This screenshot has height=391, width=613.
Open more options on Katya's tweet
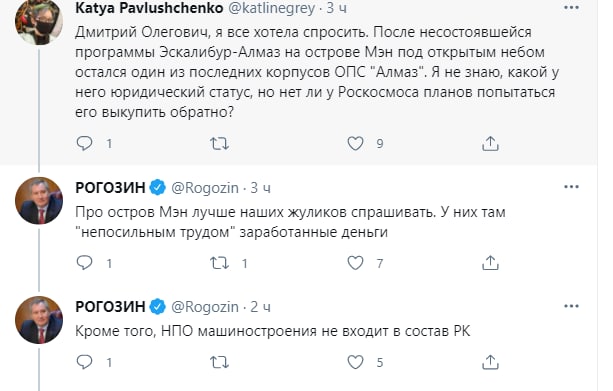coord(571,8)
